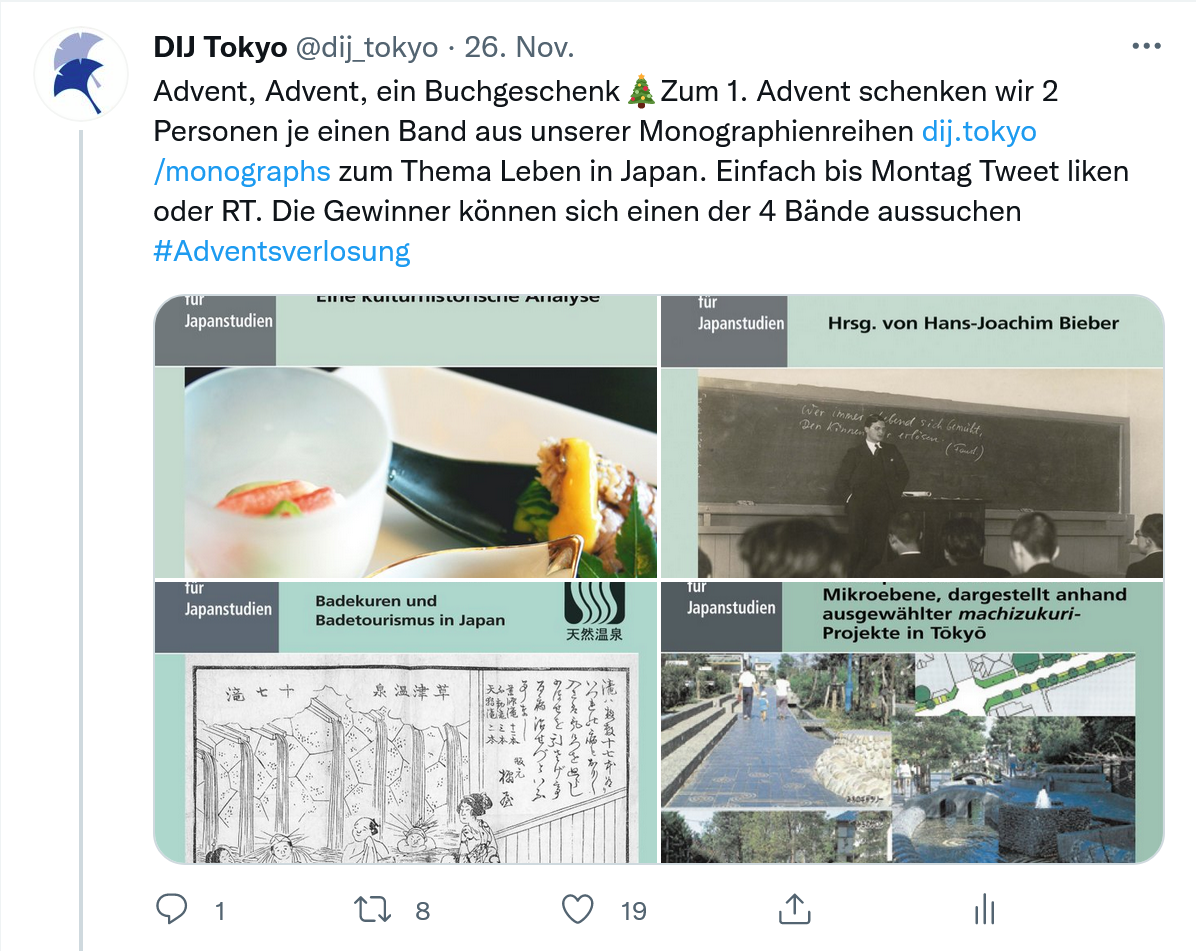Click the reply count 1
The width and height of the screenshot is (1196, 951).
point(220,911)
